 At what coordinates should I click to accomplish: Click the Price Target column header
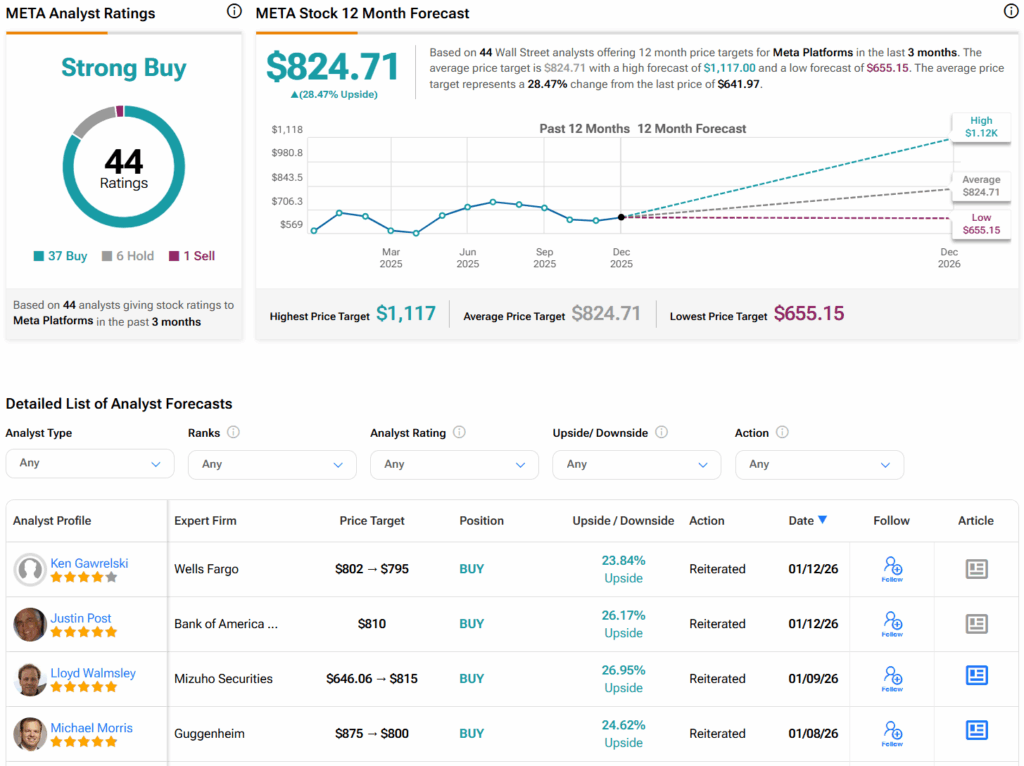[x=372, y=521]
